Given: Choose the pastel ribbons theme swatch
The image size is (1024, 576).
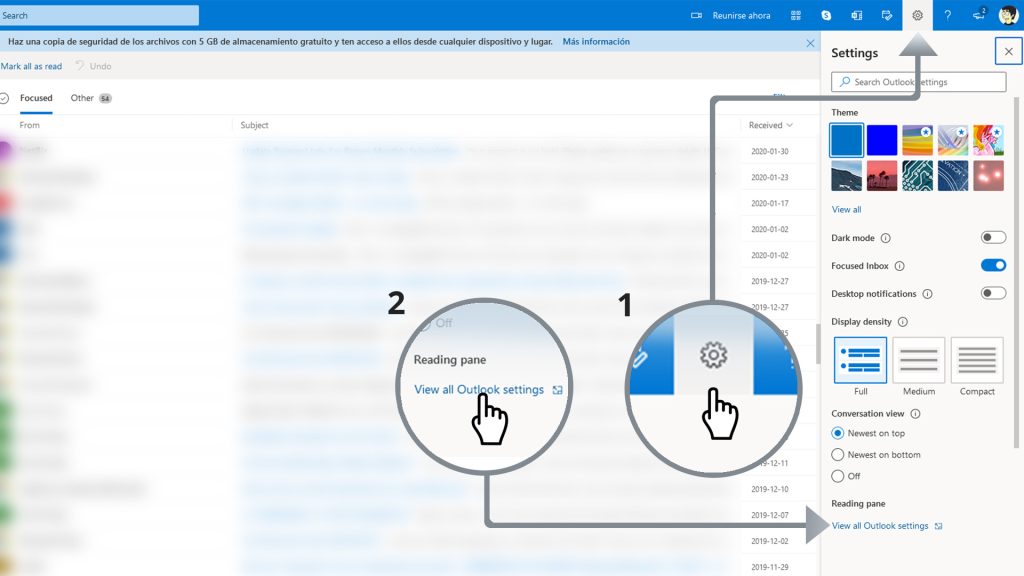Looking at the screenshot, I should pyautogui.click(x=953, y=140).
